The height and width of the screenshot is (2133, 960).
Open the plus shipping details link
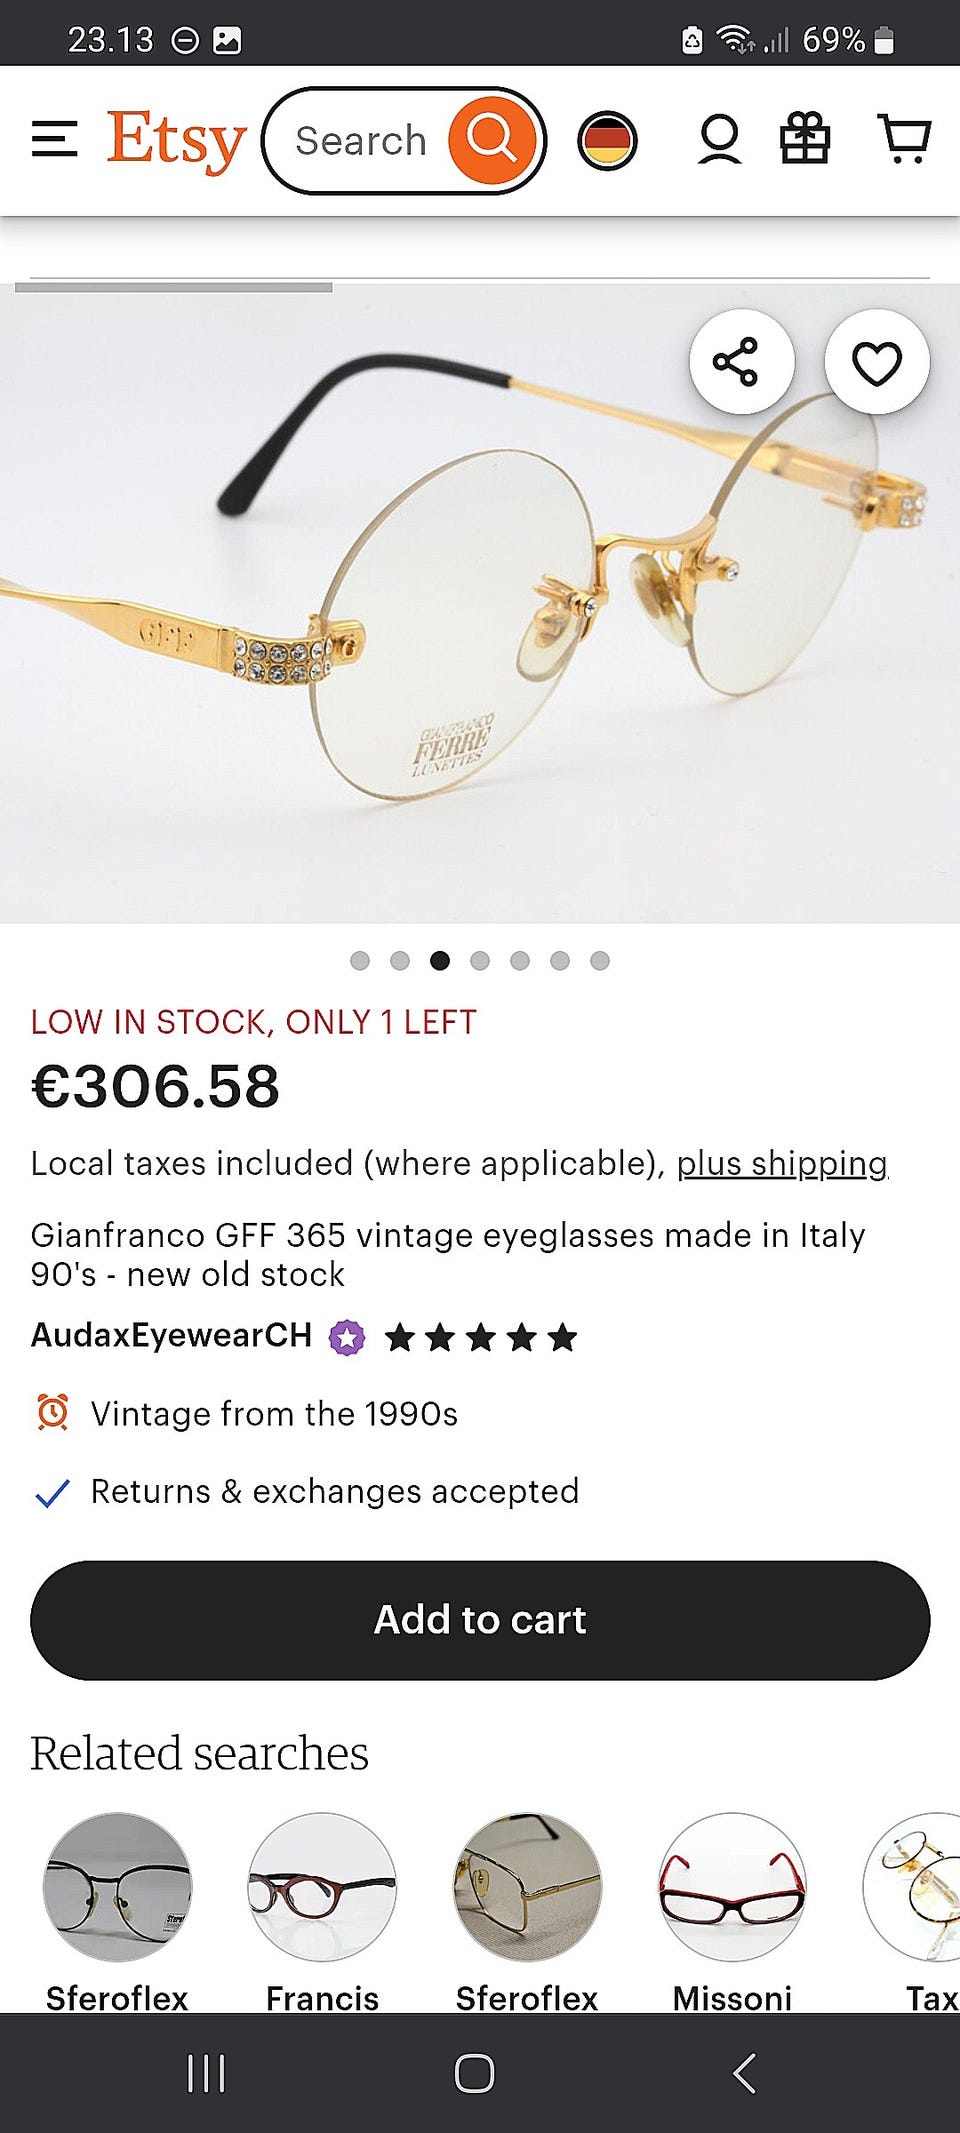pyautogui.click(x=782, y=1164)
